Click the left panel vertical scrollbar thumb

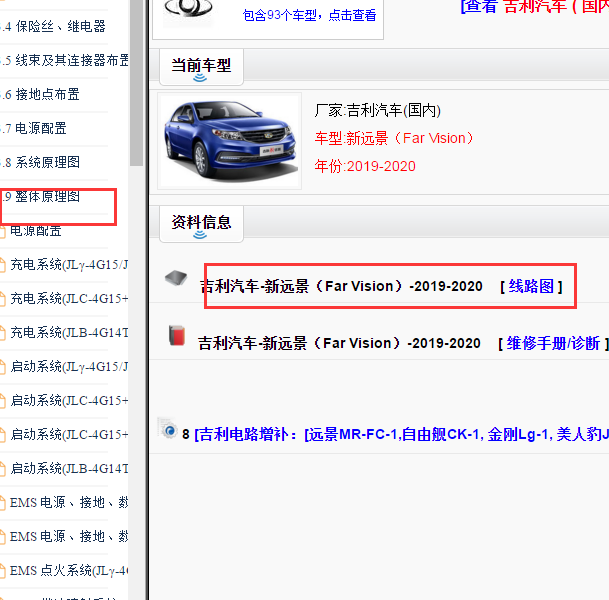[136, 82]
